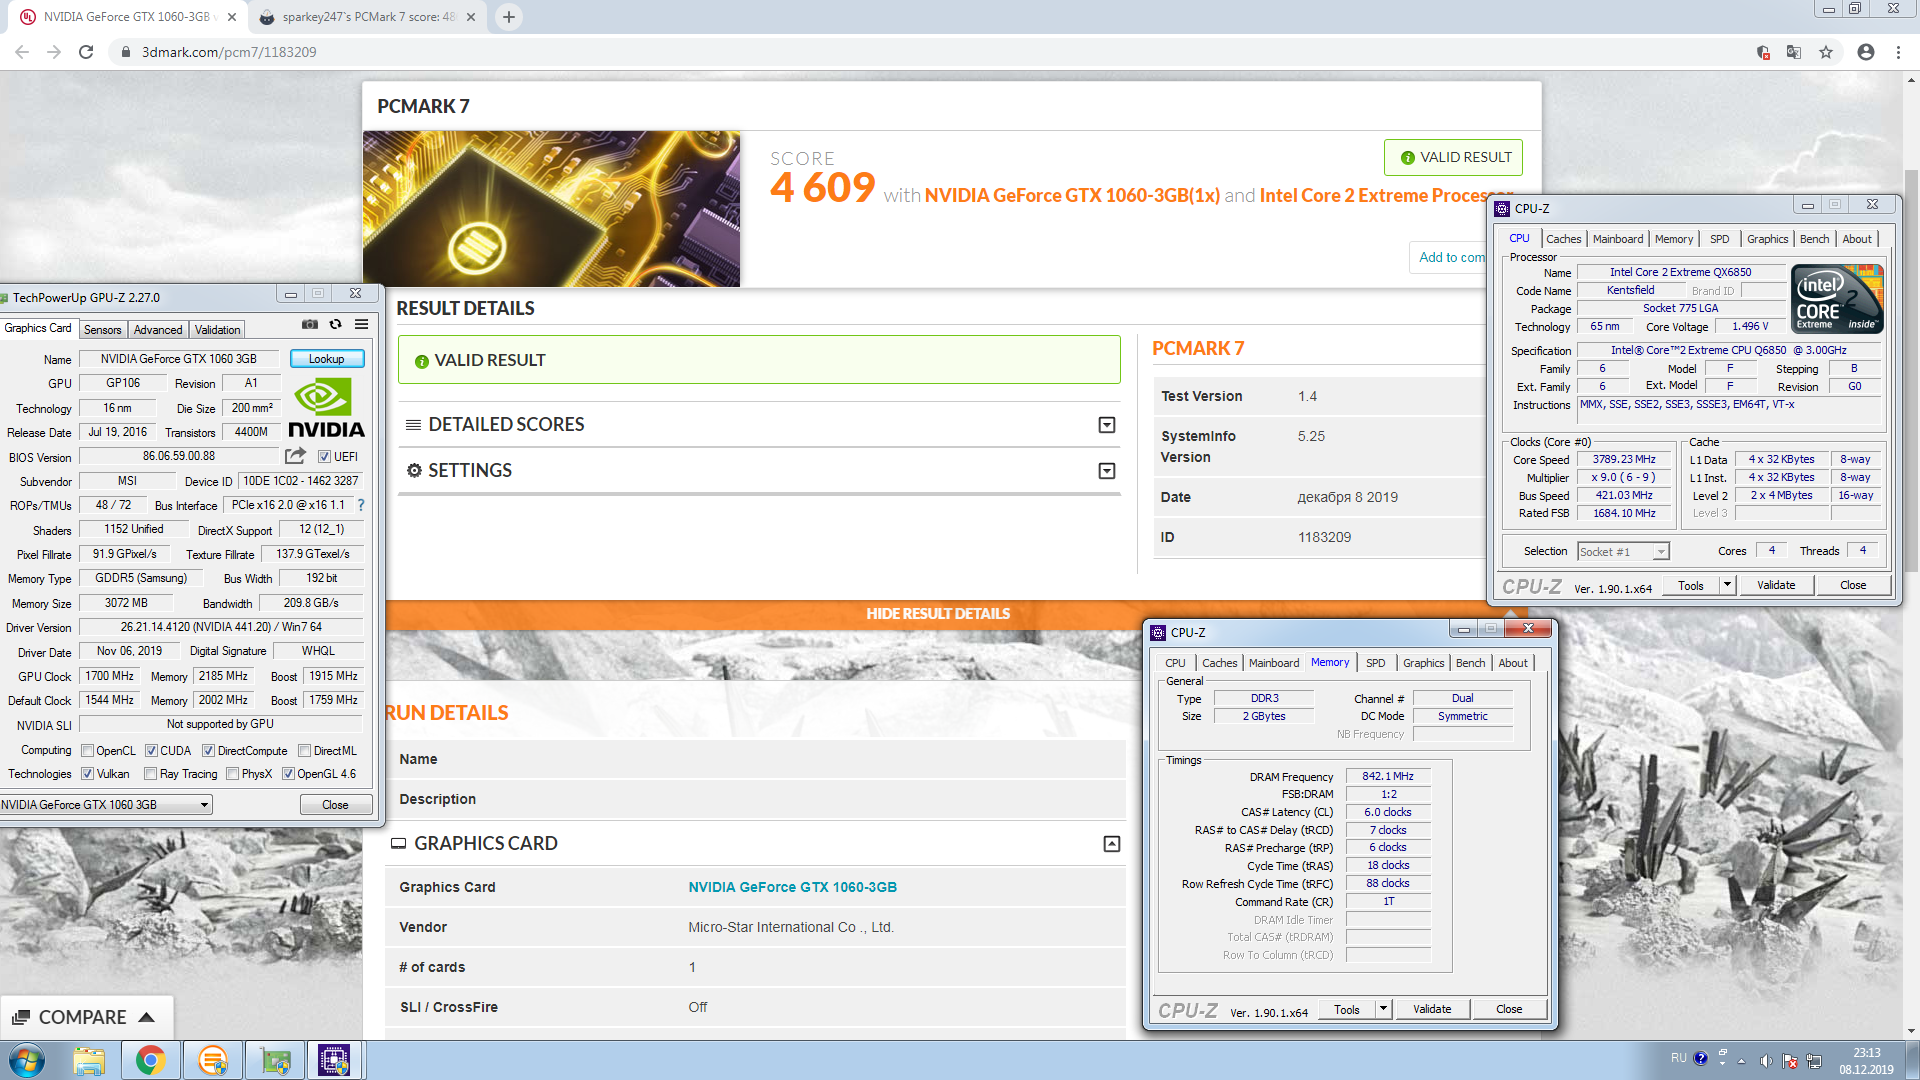Image resolution: width=1920 pixels, height=1080 pixels.
Task: Open the translate page icon in address bar
Action: pyautogui.click(x=1794, y=52)
